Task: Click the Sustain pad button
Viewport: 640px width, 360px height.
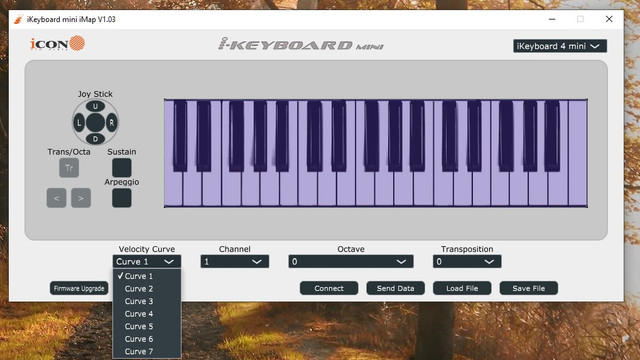Action: (122, 168)
